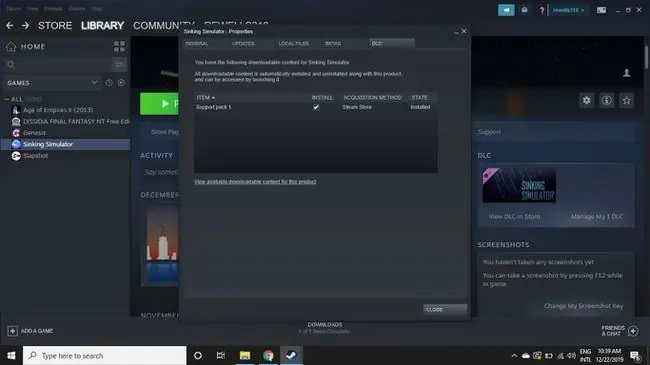Go to the Store section
This screenshot has height=365, width=650.
click(x=55, y=26)
